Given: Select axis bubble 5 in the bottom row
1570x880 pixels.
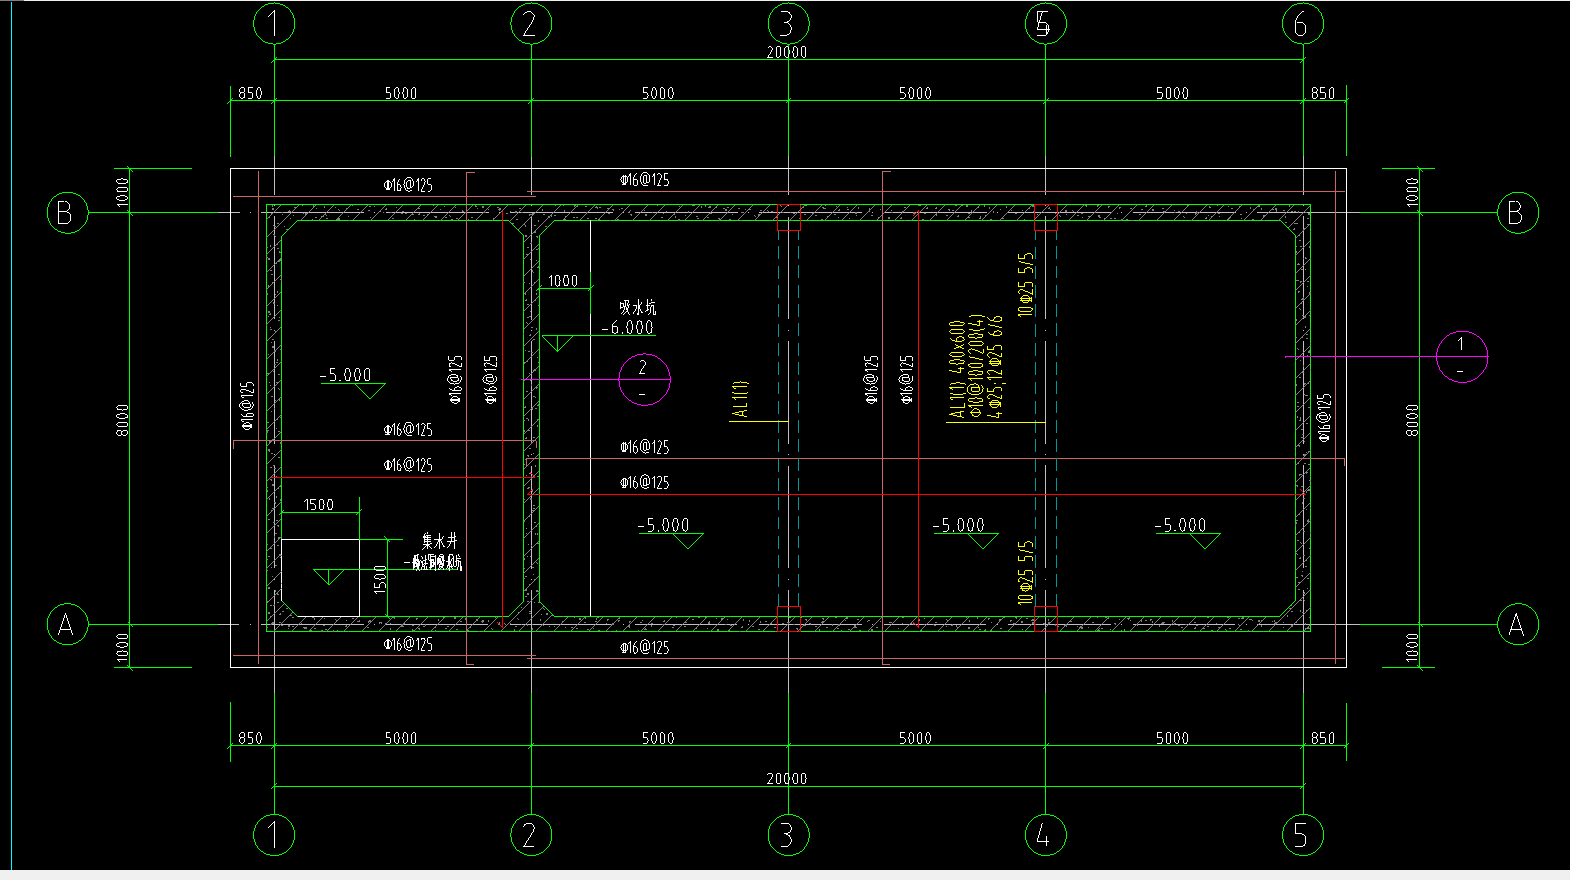Looking at the screenshot, I should pos(1302,834).
